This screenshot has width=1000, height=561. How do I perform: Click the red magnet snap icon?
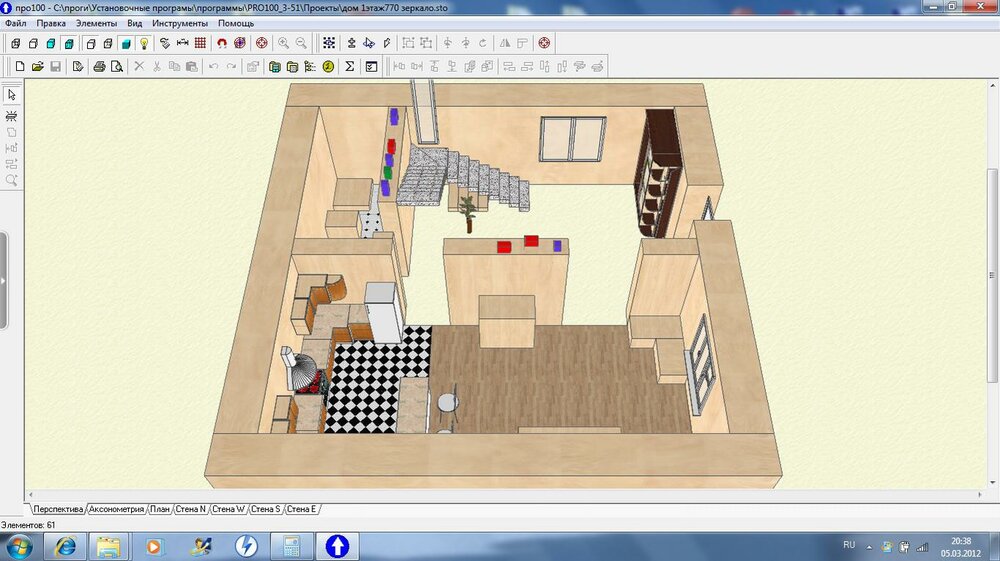coord(222,43)
